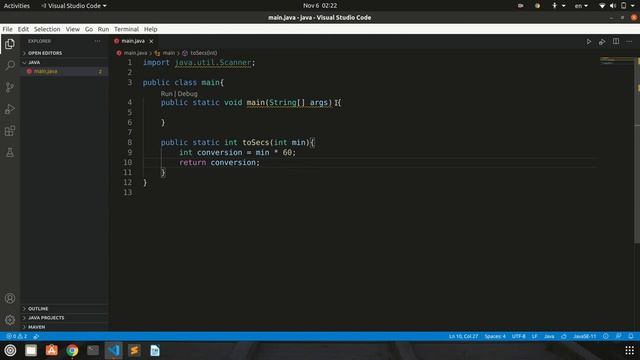Open the accessibility menu in top bar
This screenshot has height=360, width=640.
coord(558,6)
